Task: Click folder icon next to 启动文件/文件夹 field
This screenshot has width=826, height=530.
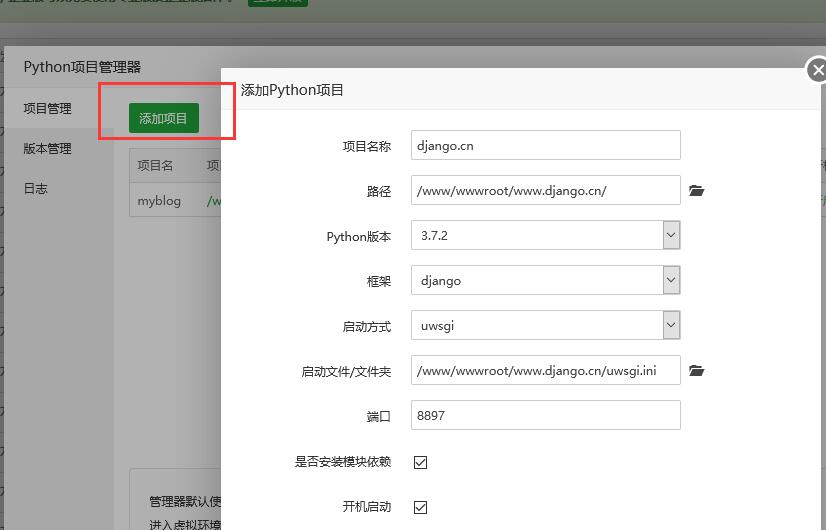Action: pyautogui.click(x=697, y=371)
